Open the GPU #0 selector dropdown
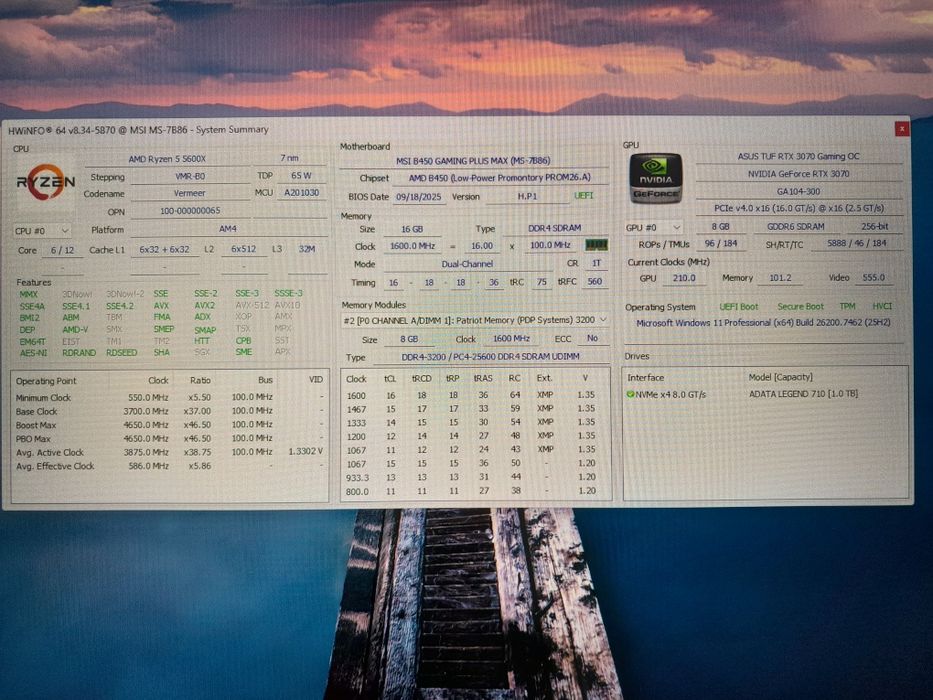 click(653, 227)
